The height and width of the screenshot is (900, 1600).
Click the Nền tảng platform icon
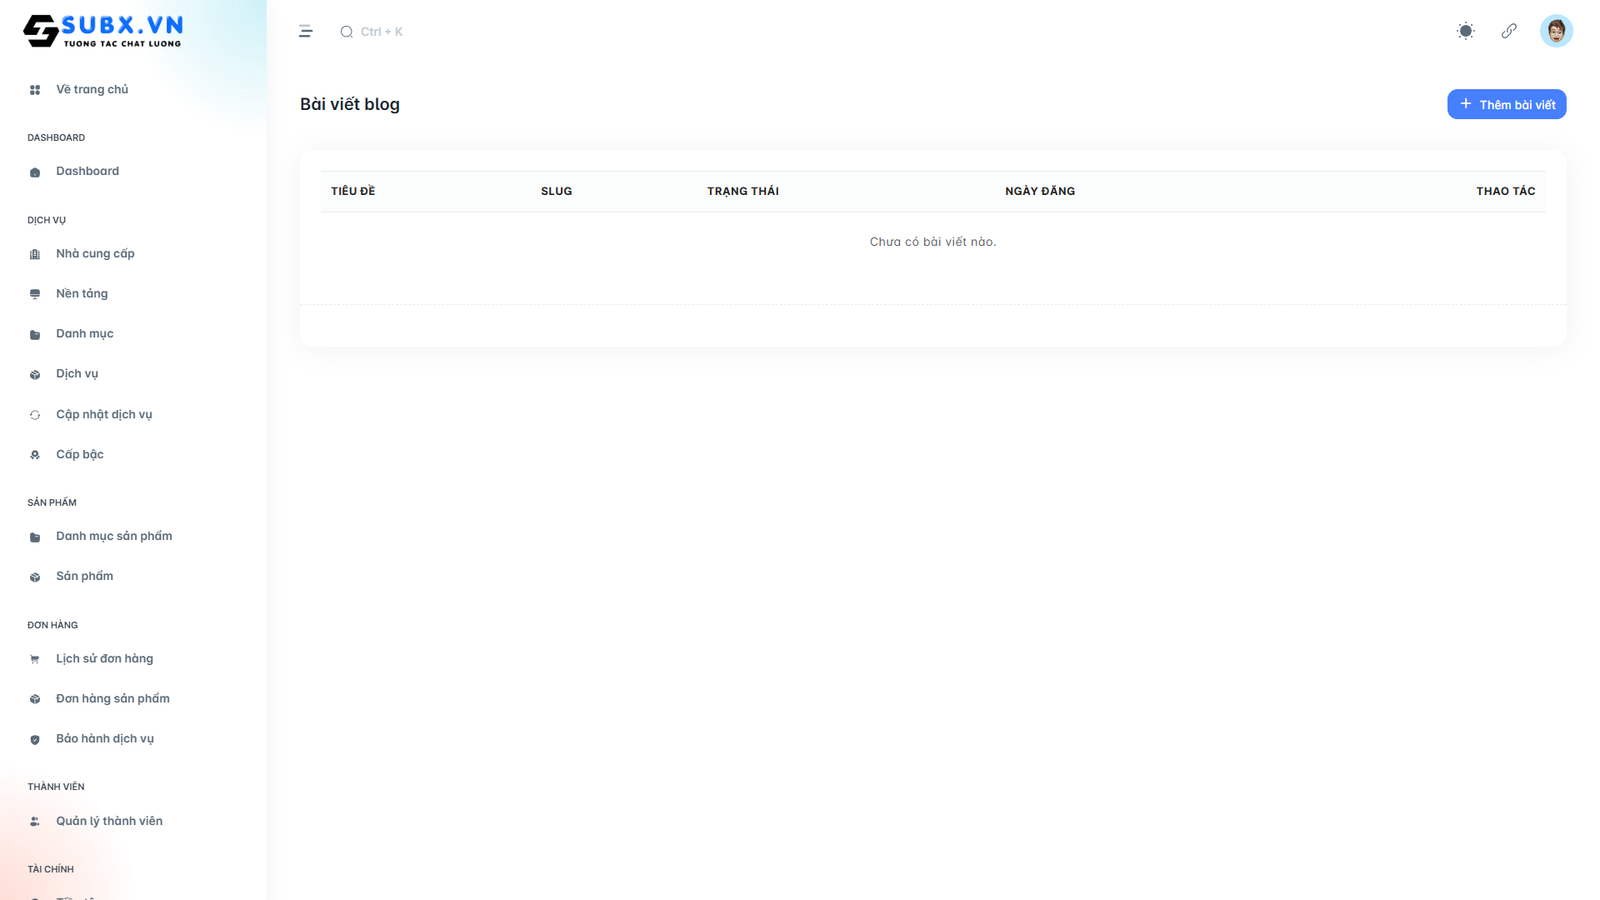coord(35,294)
